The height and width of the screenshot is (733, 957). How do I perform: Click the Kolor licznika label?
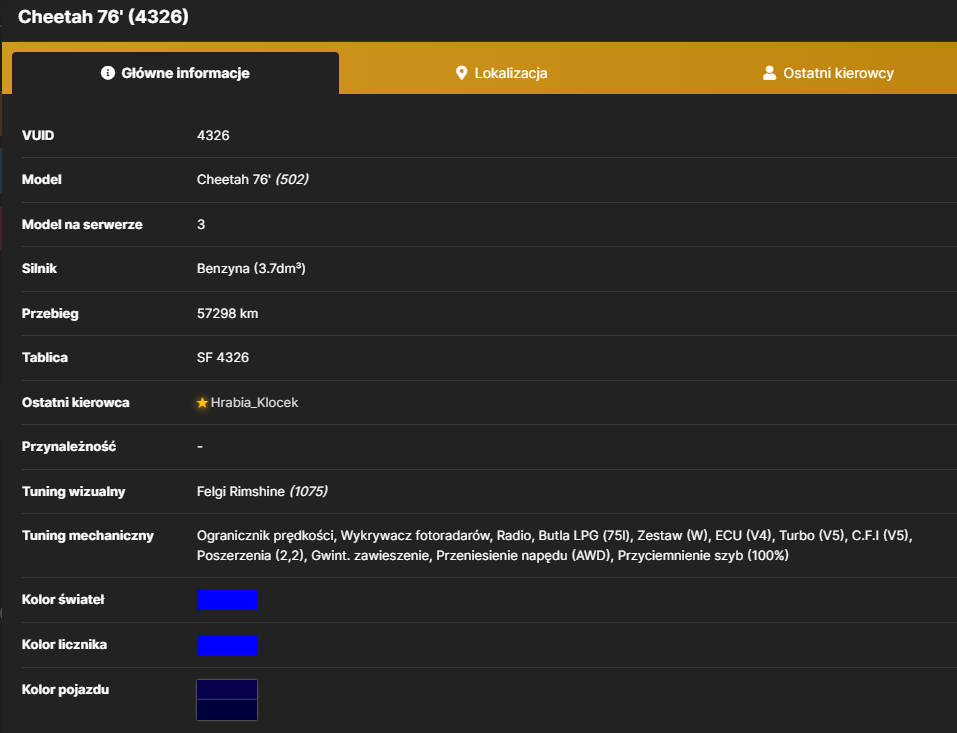click(64, 645)
